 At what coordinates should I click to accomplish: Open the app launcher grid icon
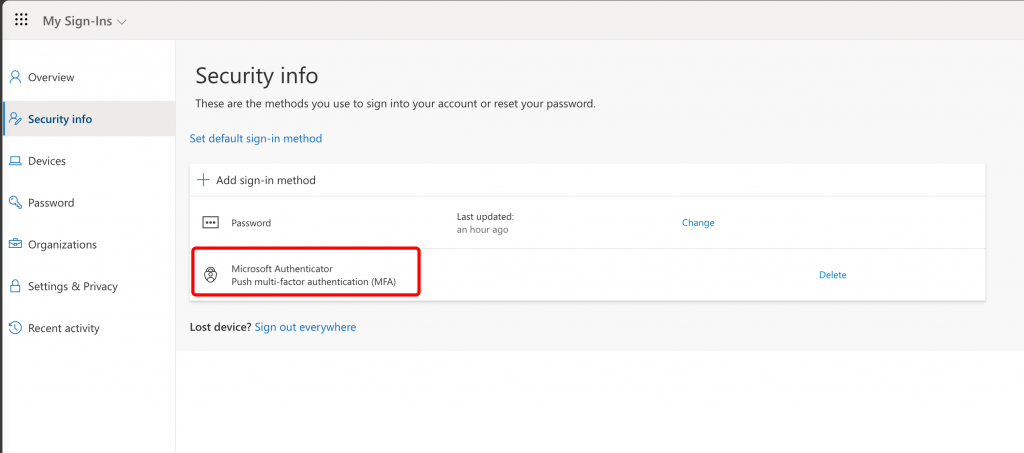click(21, 20)
